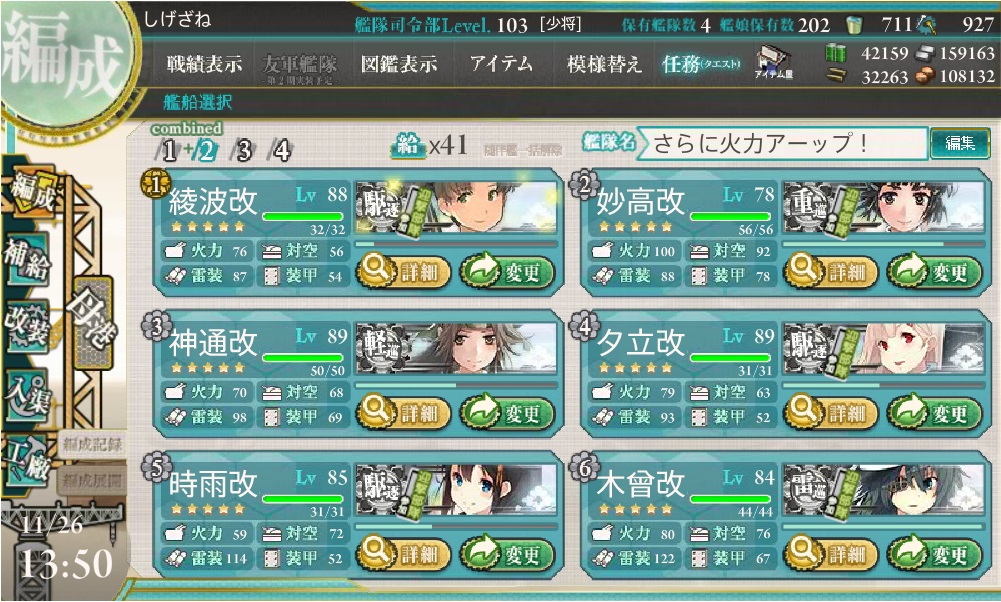Screen dimensions: 1001x602
Task: Open 戦績表示 records menu
Action: coord(204,64)
